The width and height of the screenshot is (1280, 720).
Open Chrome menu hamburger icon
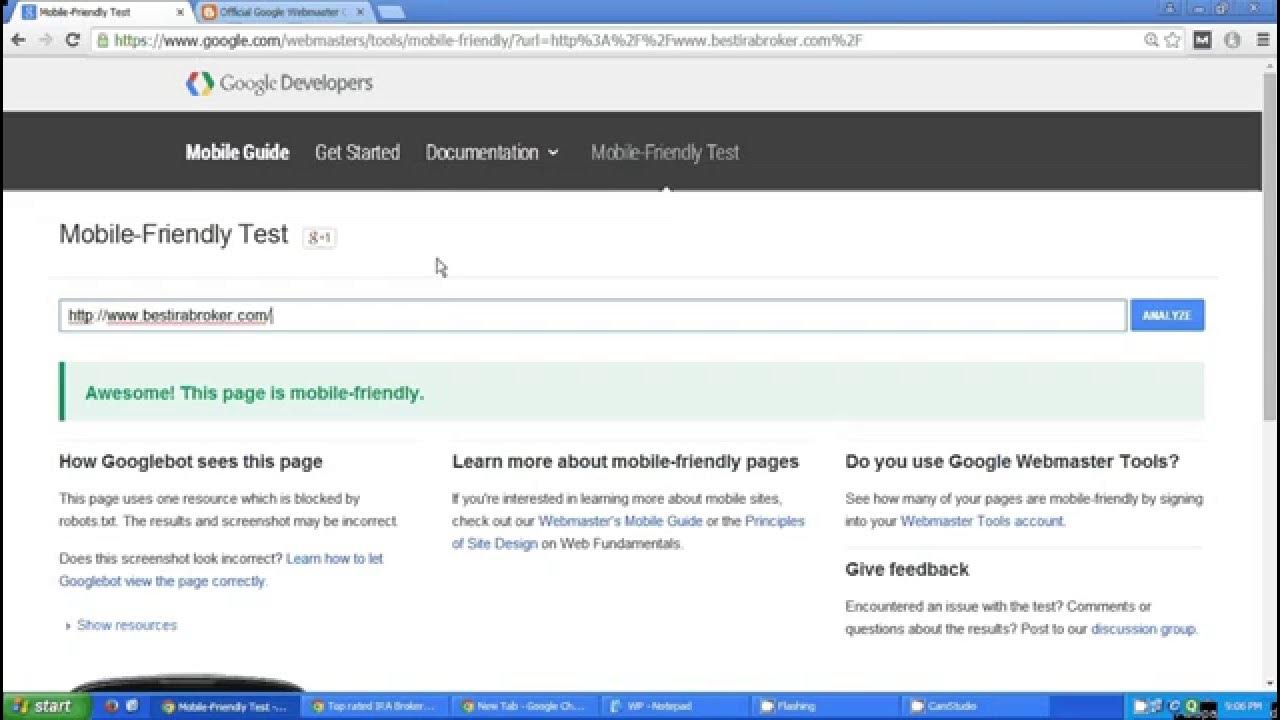[1262, 41]
